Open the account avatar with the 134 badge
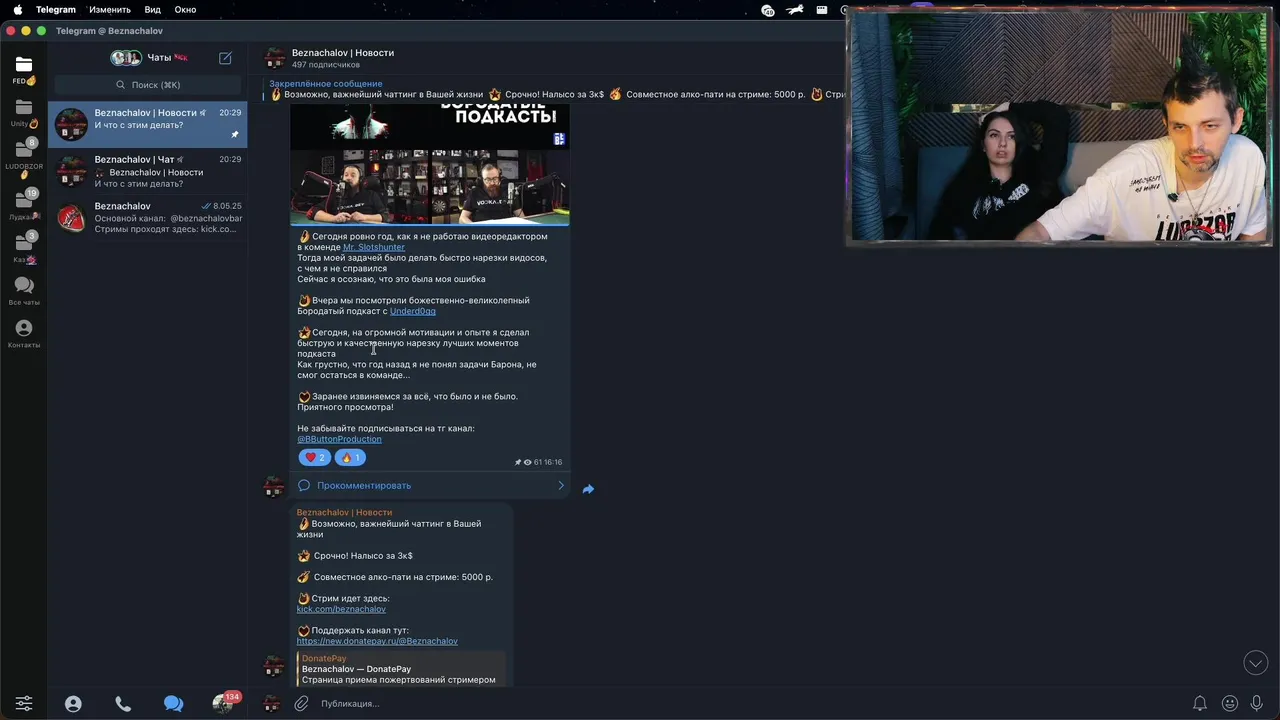This screenshot has height=720, width=1280. (x=224, y=703)
